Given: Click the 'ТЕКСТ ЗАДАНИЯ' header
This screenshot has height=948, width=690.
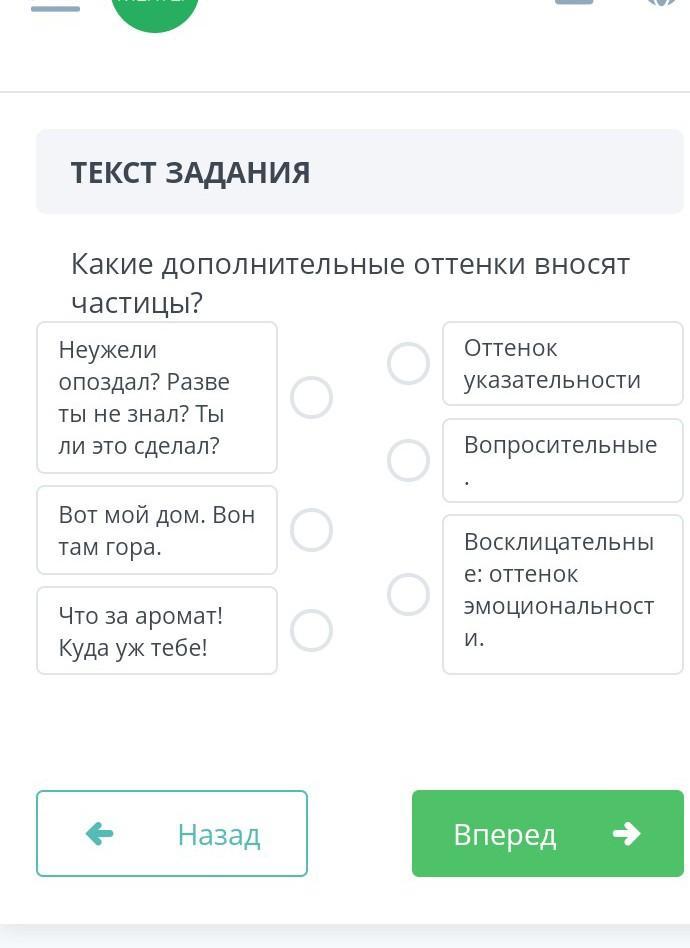Looking at the screenshot, I should pos(191,172).
